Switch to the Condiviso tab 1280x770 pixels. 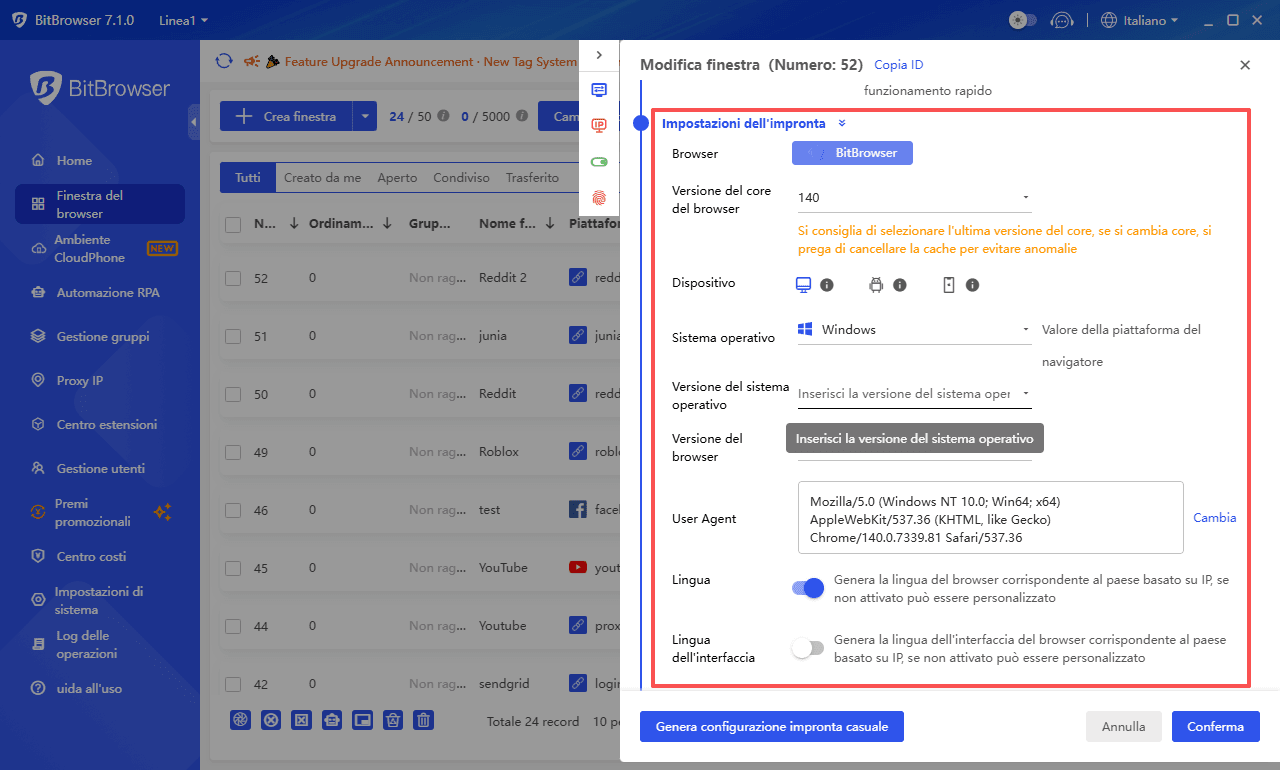[x=461, y=177]
